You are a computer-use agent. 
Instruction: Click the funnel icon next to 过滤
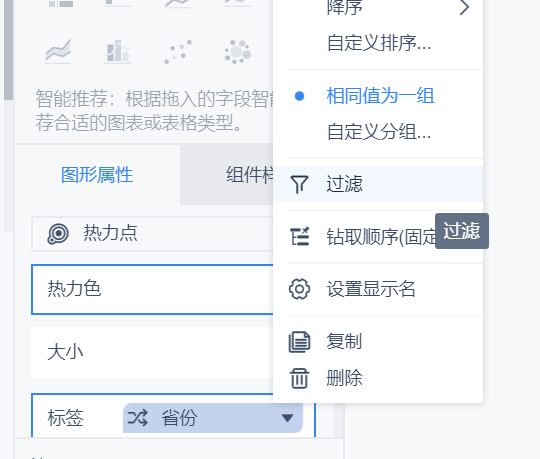tap(299, 184)
